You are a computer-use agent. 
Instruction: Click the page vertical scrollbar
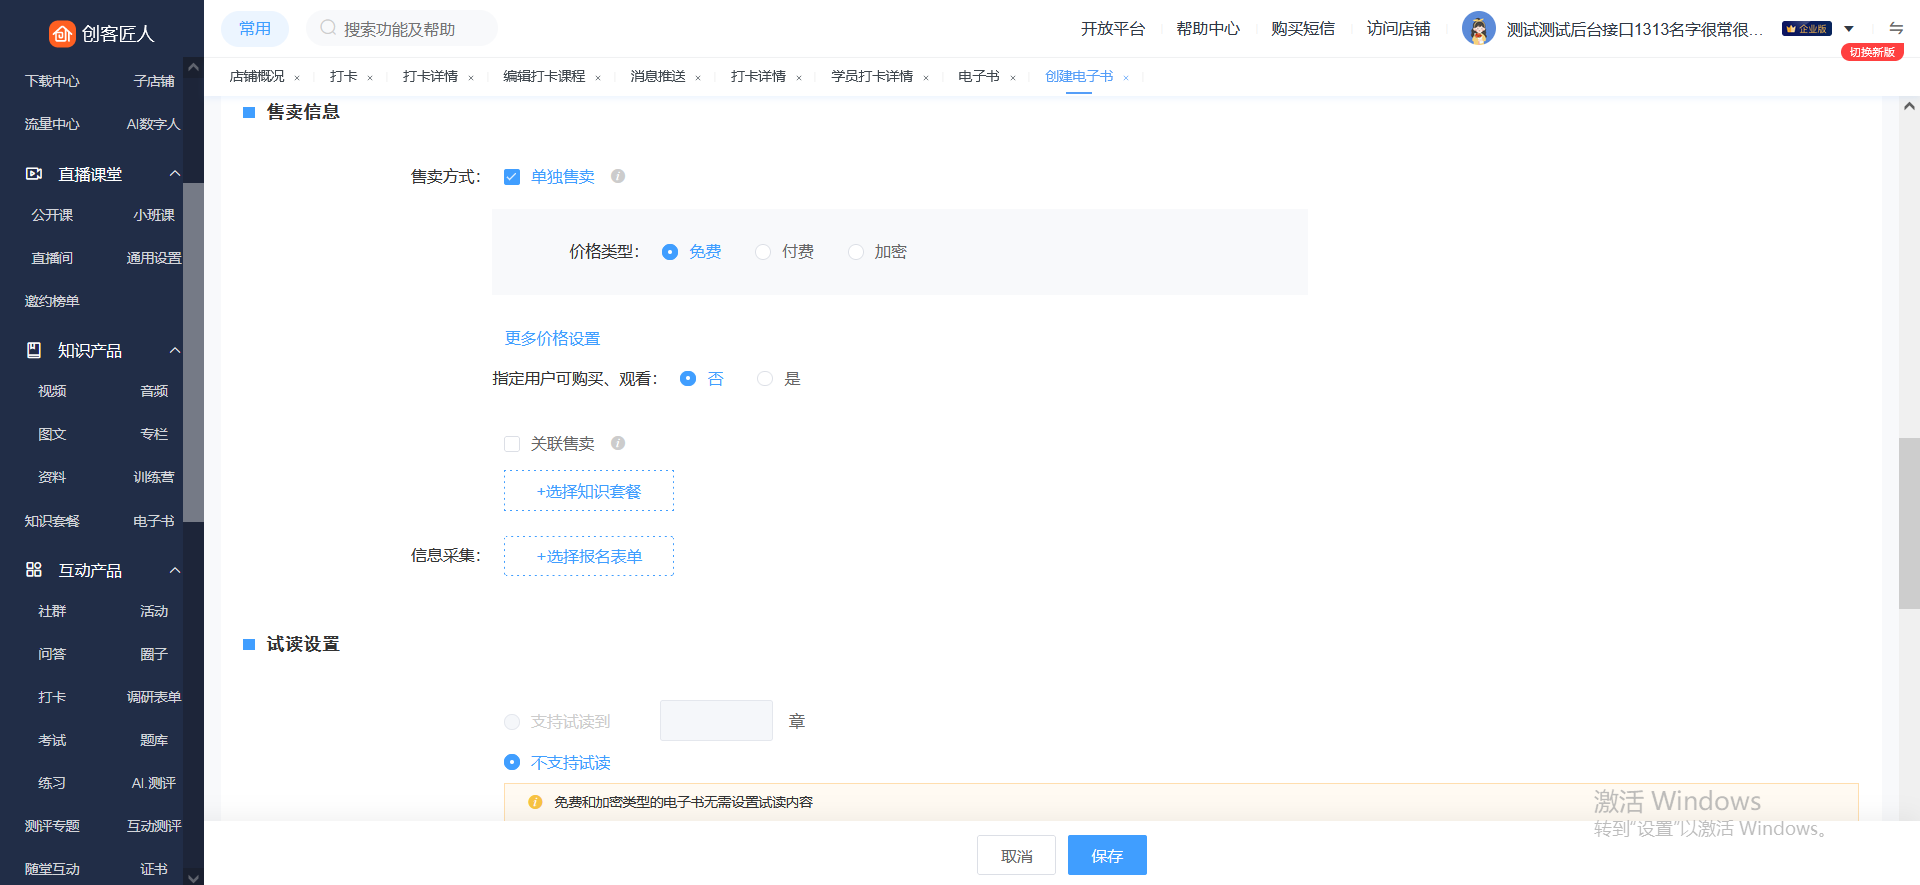tap(1908, 523)
